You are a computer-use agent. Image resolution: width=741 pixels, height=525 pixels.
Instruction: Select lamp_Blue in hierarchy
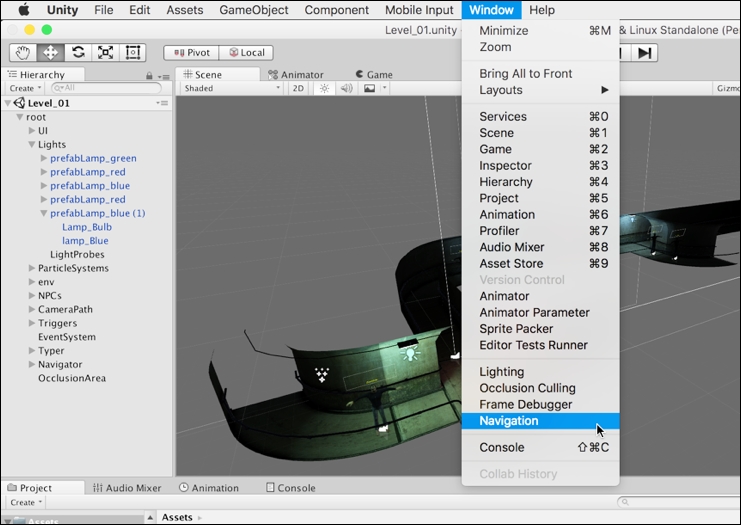[85, 241]
